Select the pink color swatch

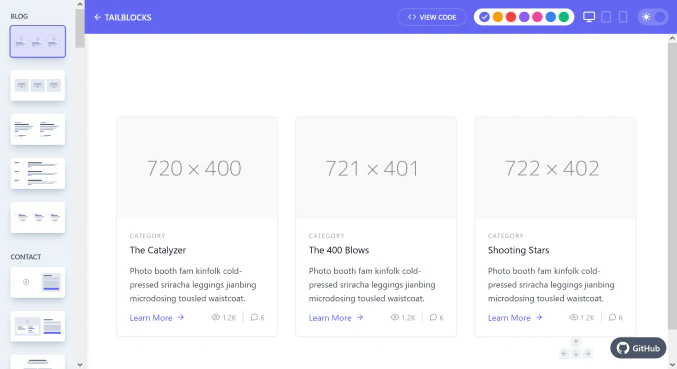coord(537,17)
